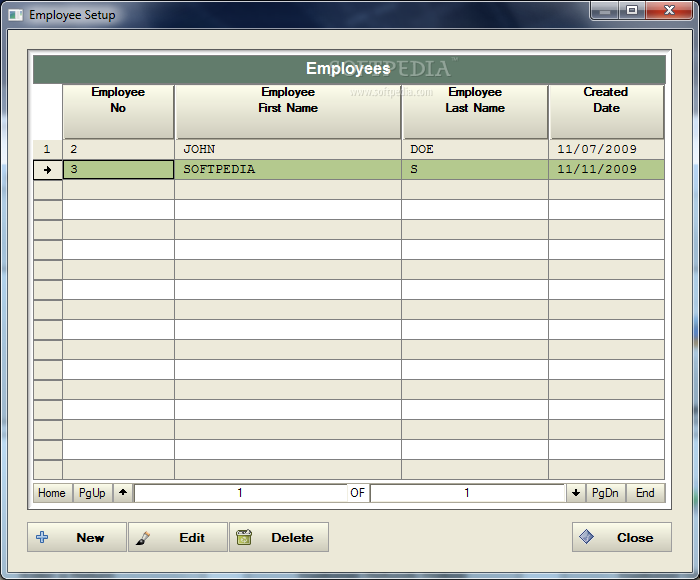The height and width of the screenshot is (580, 700).
Task: Click the current-row arrow indicator
Action: point(48,170)
